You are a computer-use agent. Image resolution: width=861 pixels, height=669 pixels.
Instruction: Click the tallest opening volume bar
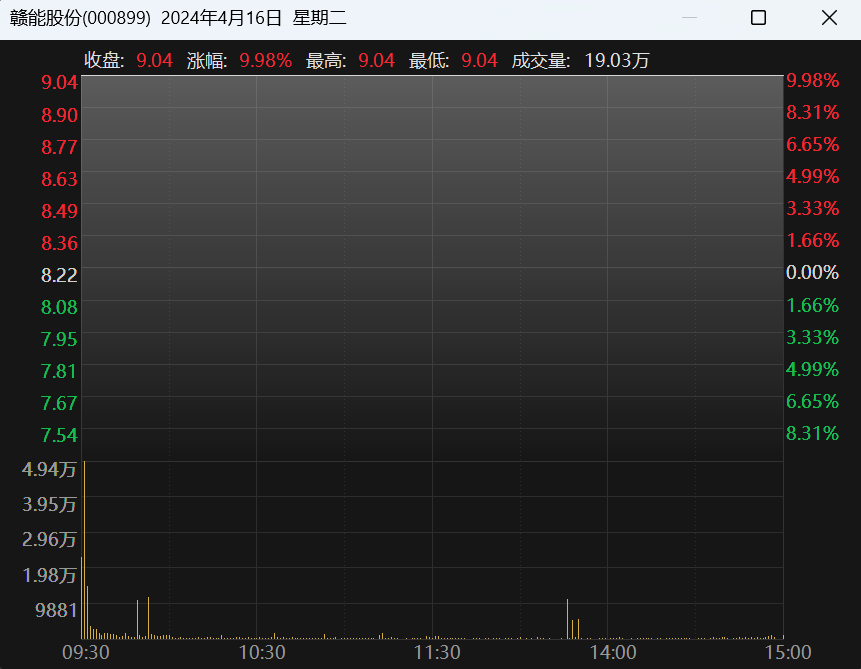[x=84, y=550]
